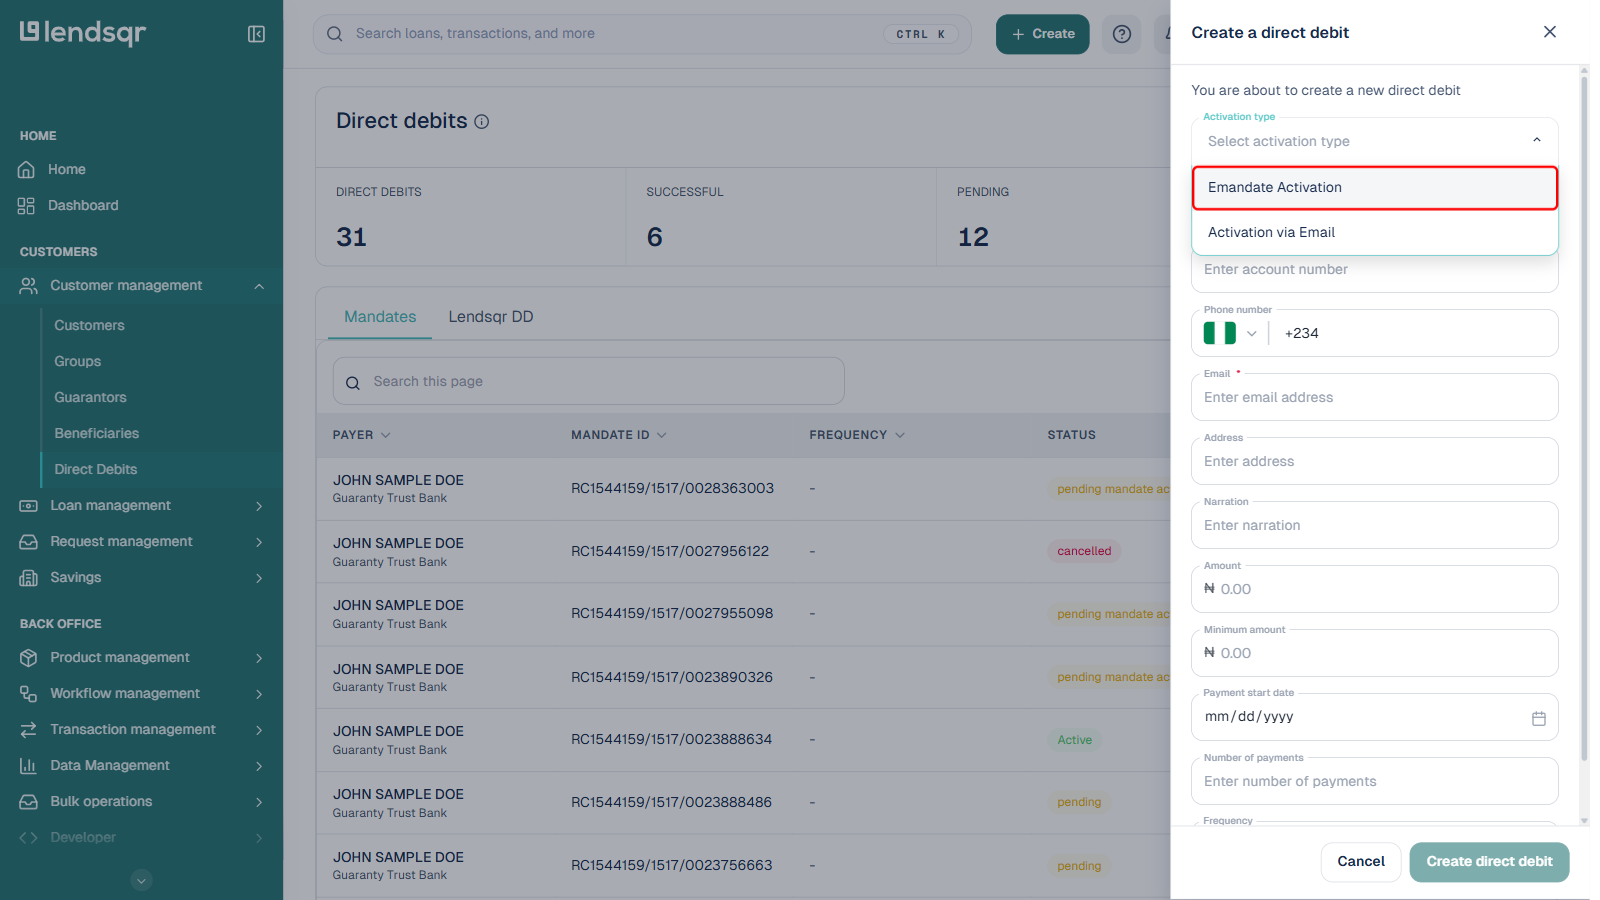Click the Search this page field
The height and width of the screenshot is (900, 1600).
[588, 382]
